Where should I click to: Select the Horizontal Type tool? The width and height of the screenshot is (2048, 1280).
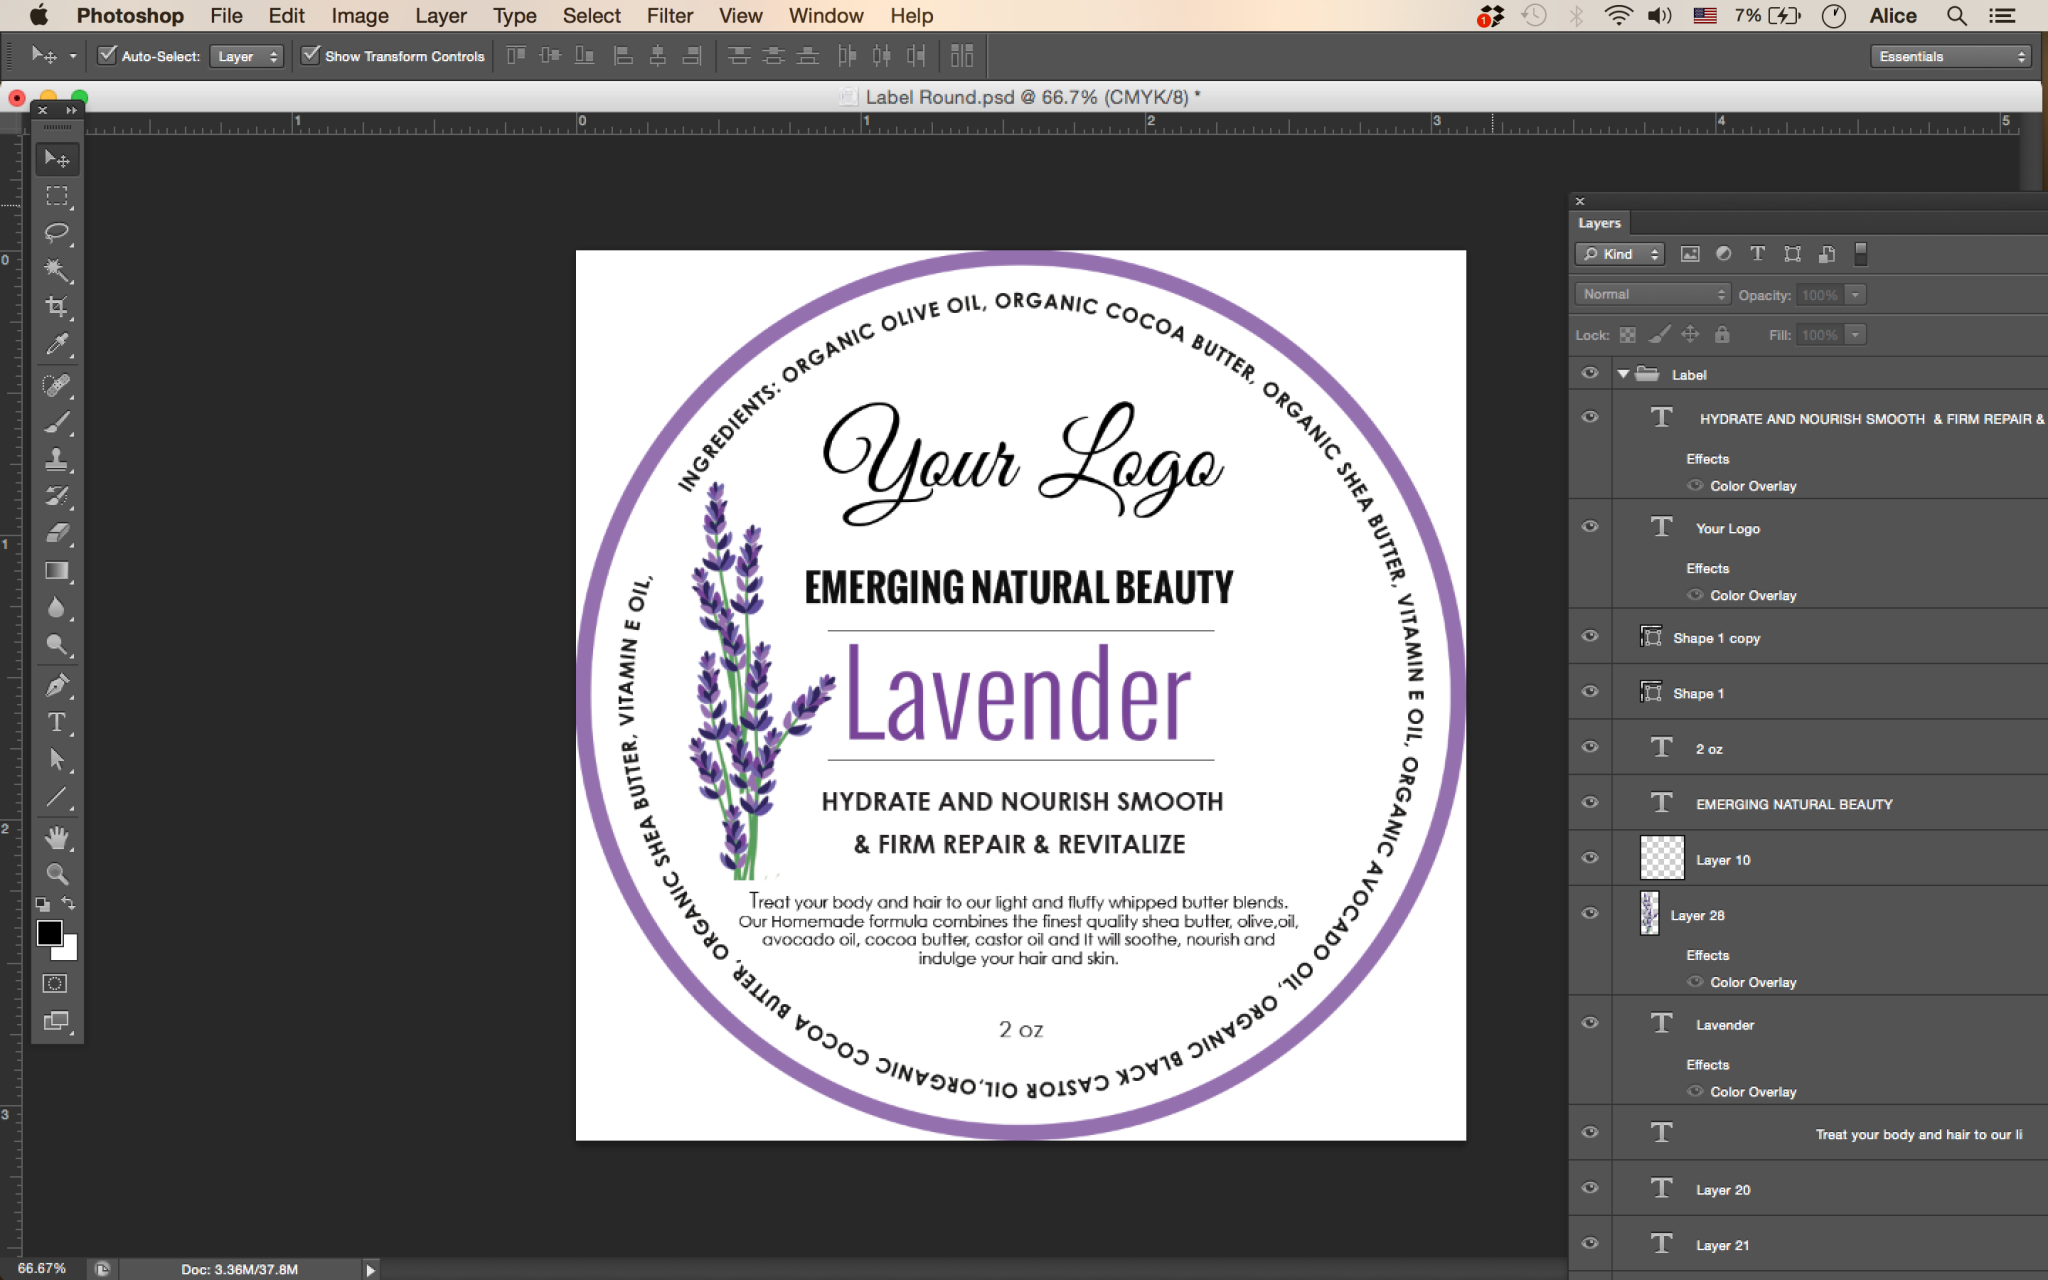(x=57, y=722)
